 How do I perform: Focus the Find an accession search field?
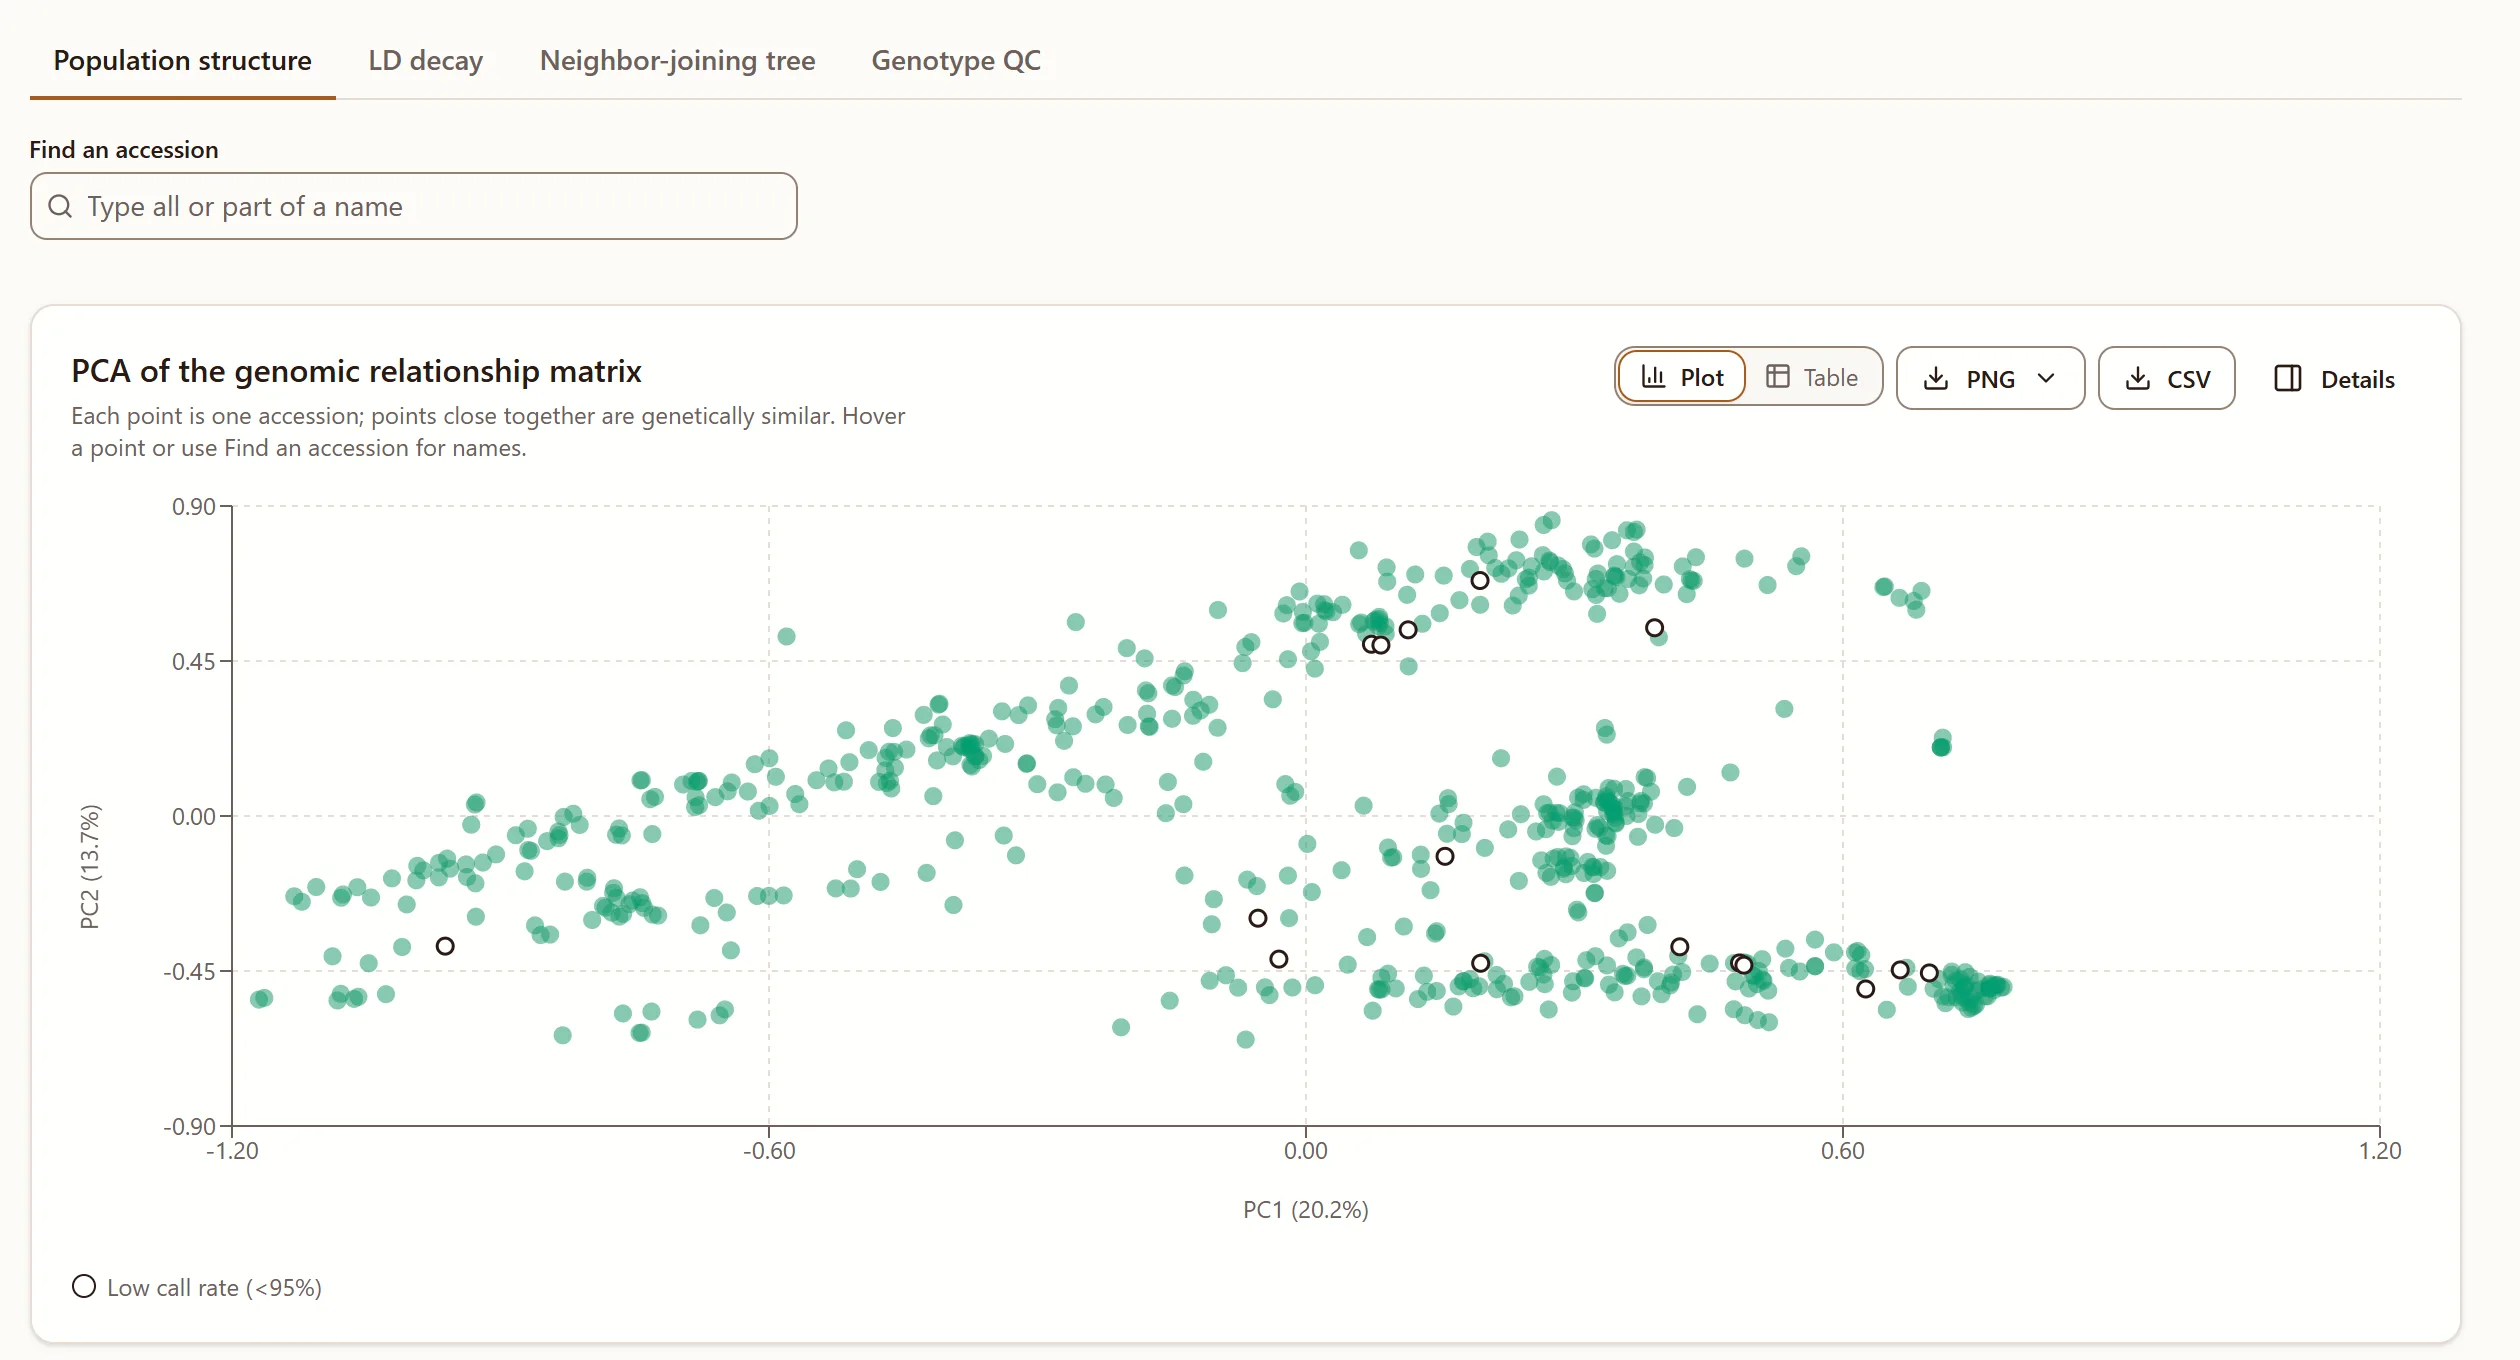coord(413,206)
